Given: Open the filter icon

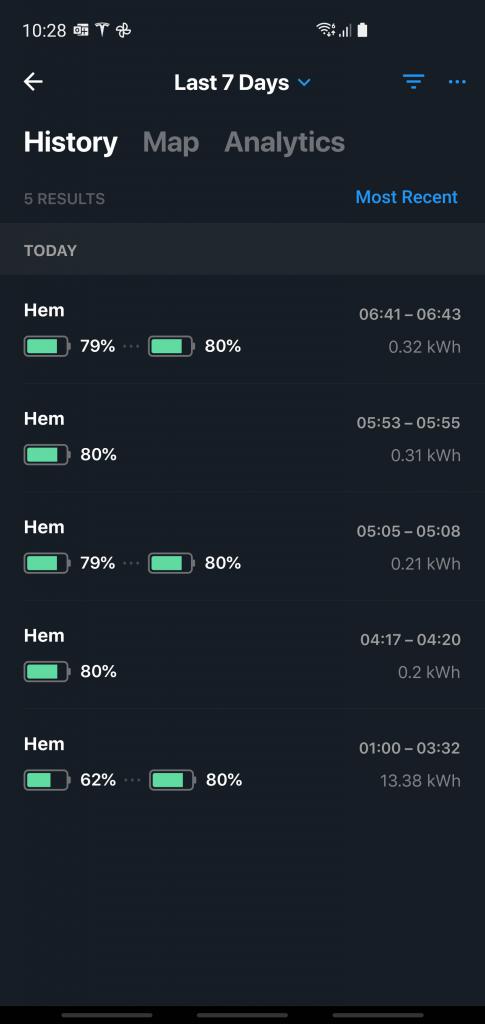Looking at the screenshot, I should pyautogui.click(x=413, y=82).
